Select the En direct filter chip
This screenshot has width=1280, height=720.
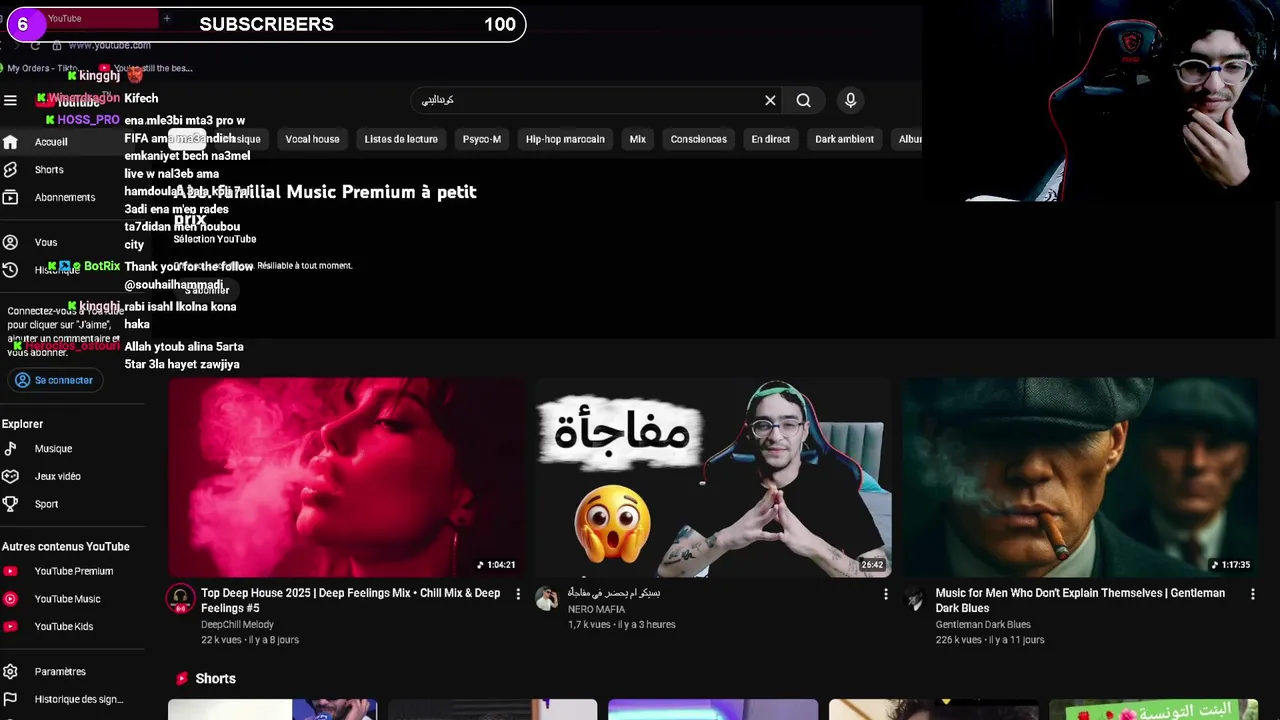(771, 139)
